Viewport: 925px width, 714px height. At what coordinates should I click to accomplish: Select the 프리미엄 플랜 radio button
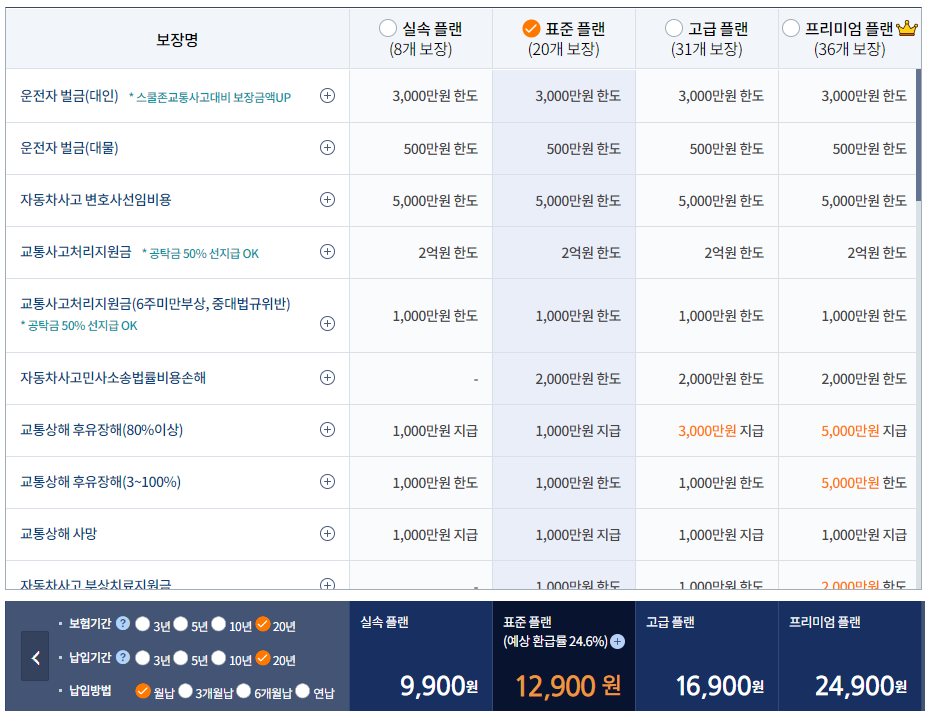click(790, 28)
